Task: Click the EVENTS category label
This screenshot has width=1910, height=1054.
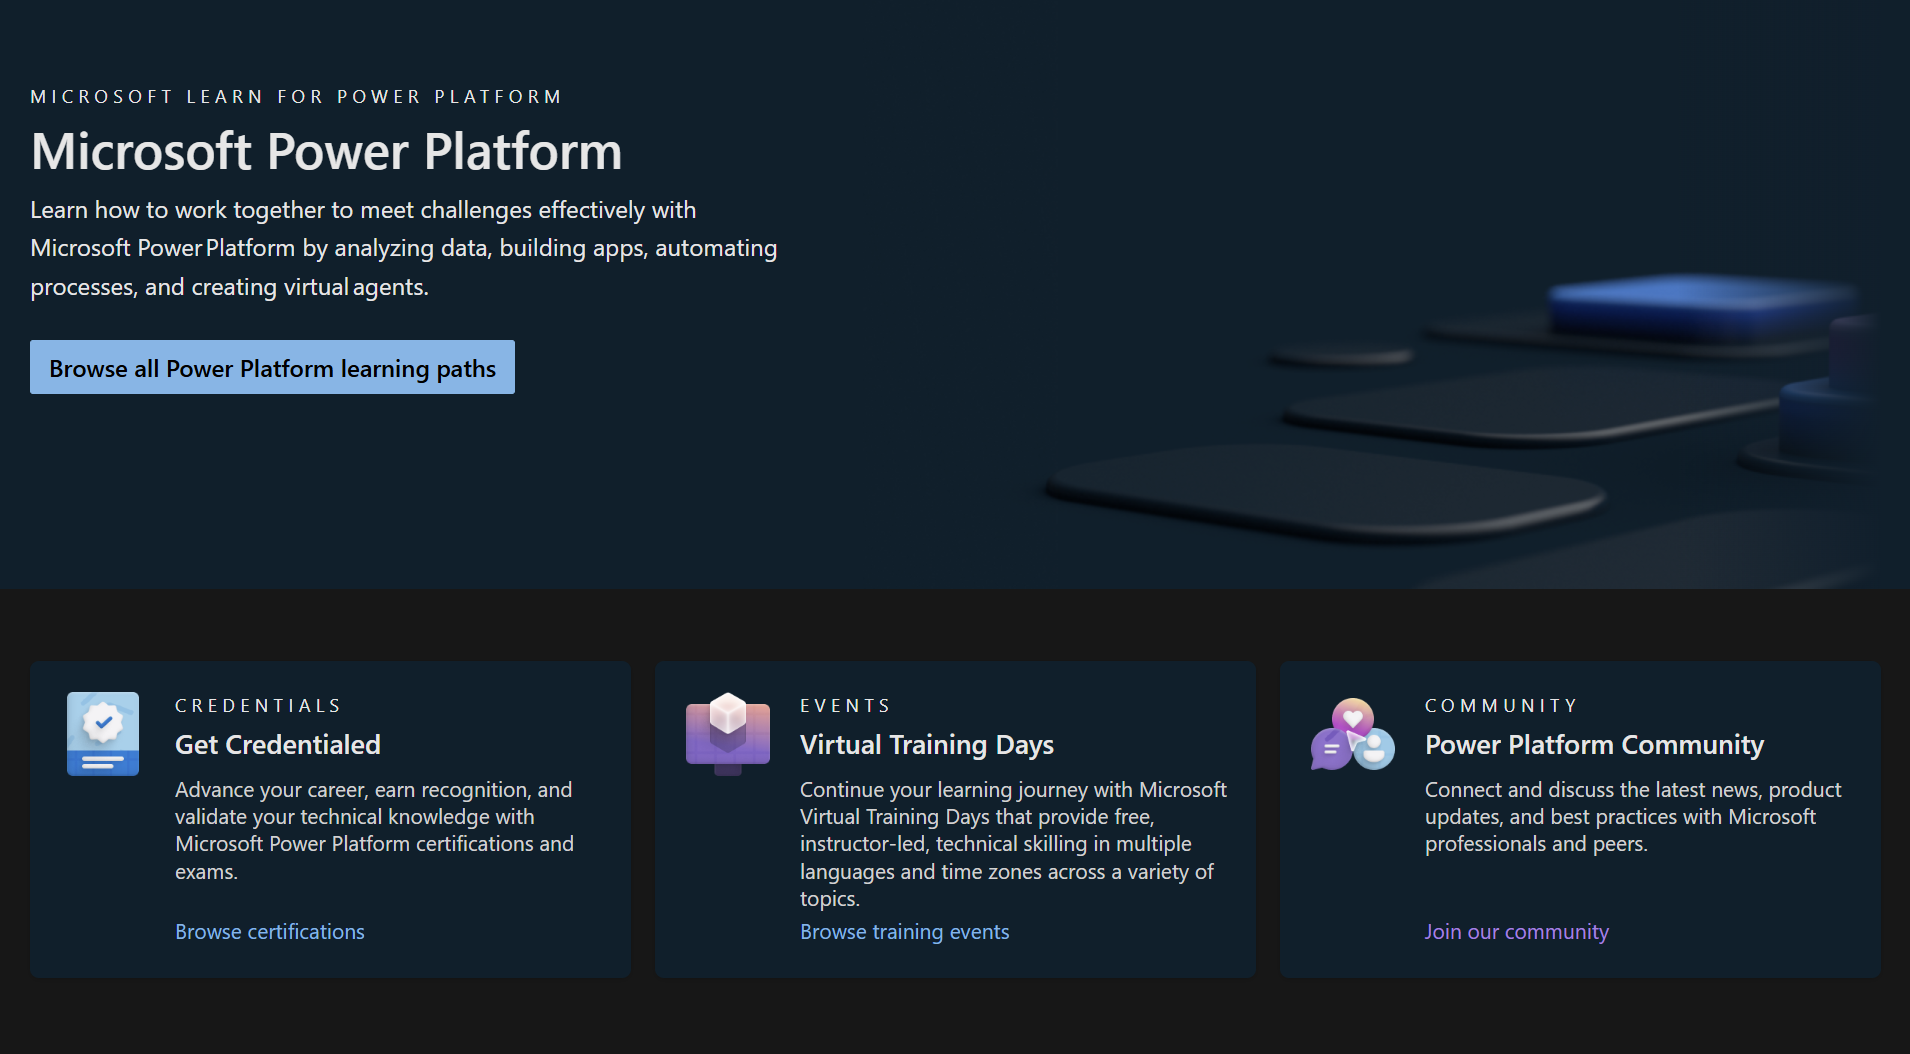Action: 845,706
